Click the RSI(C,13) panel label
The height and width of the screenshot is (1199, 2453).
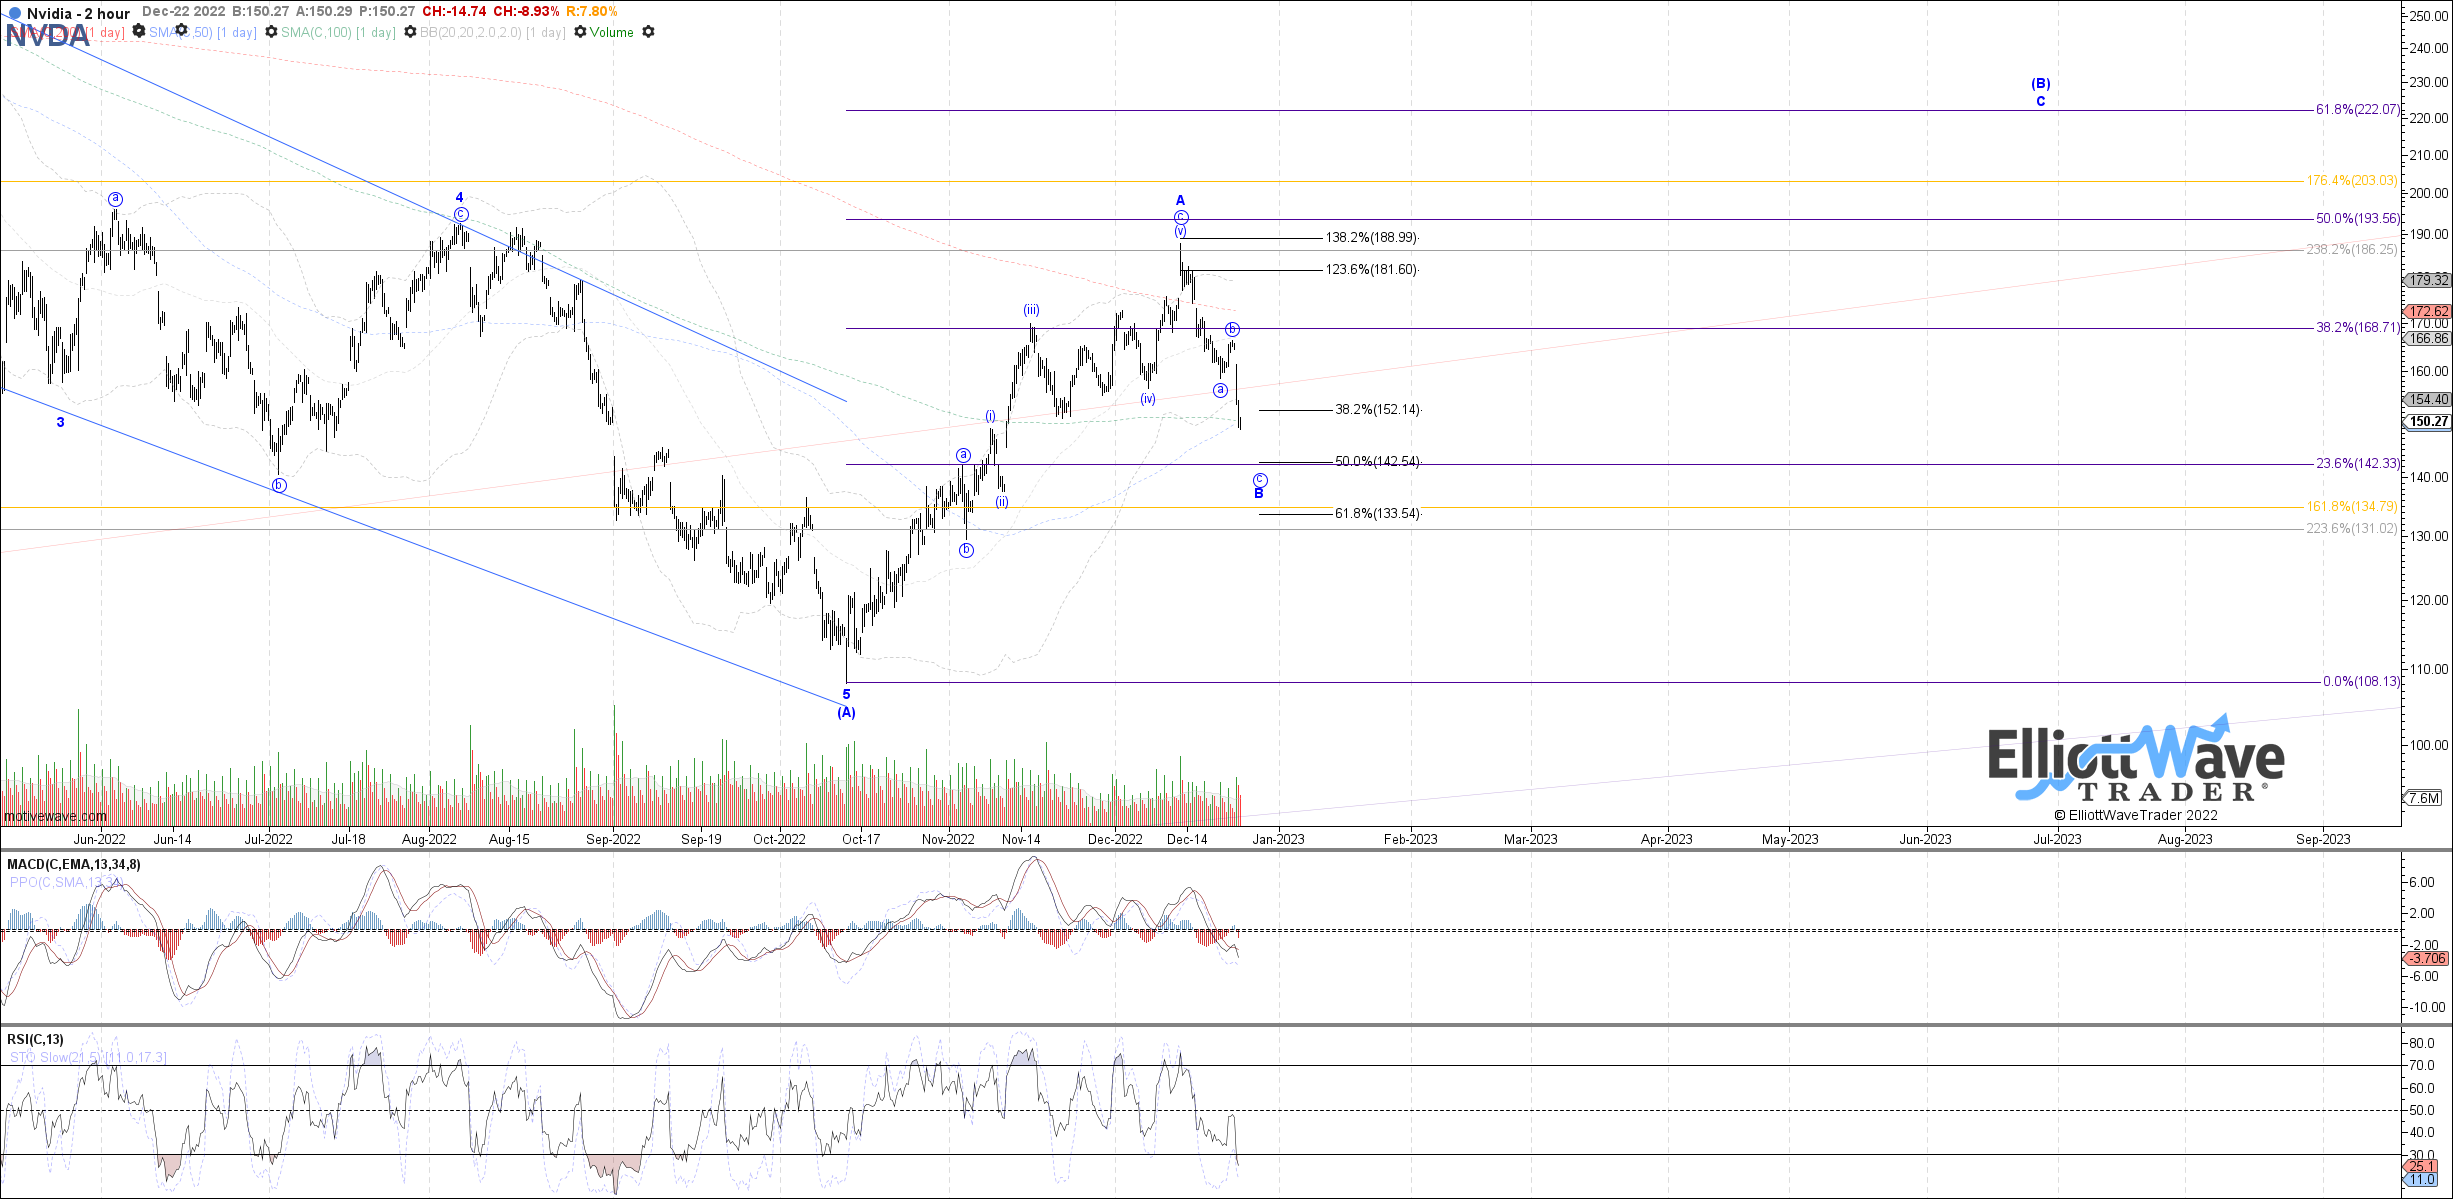click(x=35, y=1039)
